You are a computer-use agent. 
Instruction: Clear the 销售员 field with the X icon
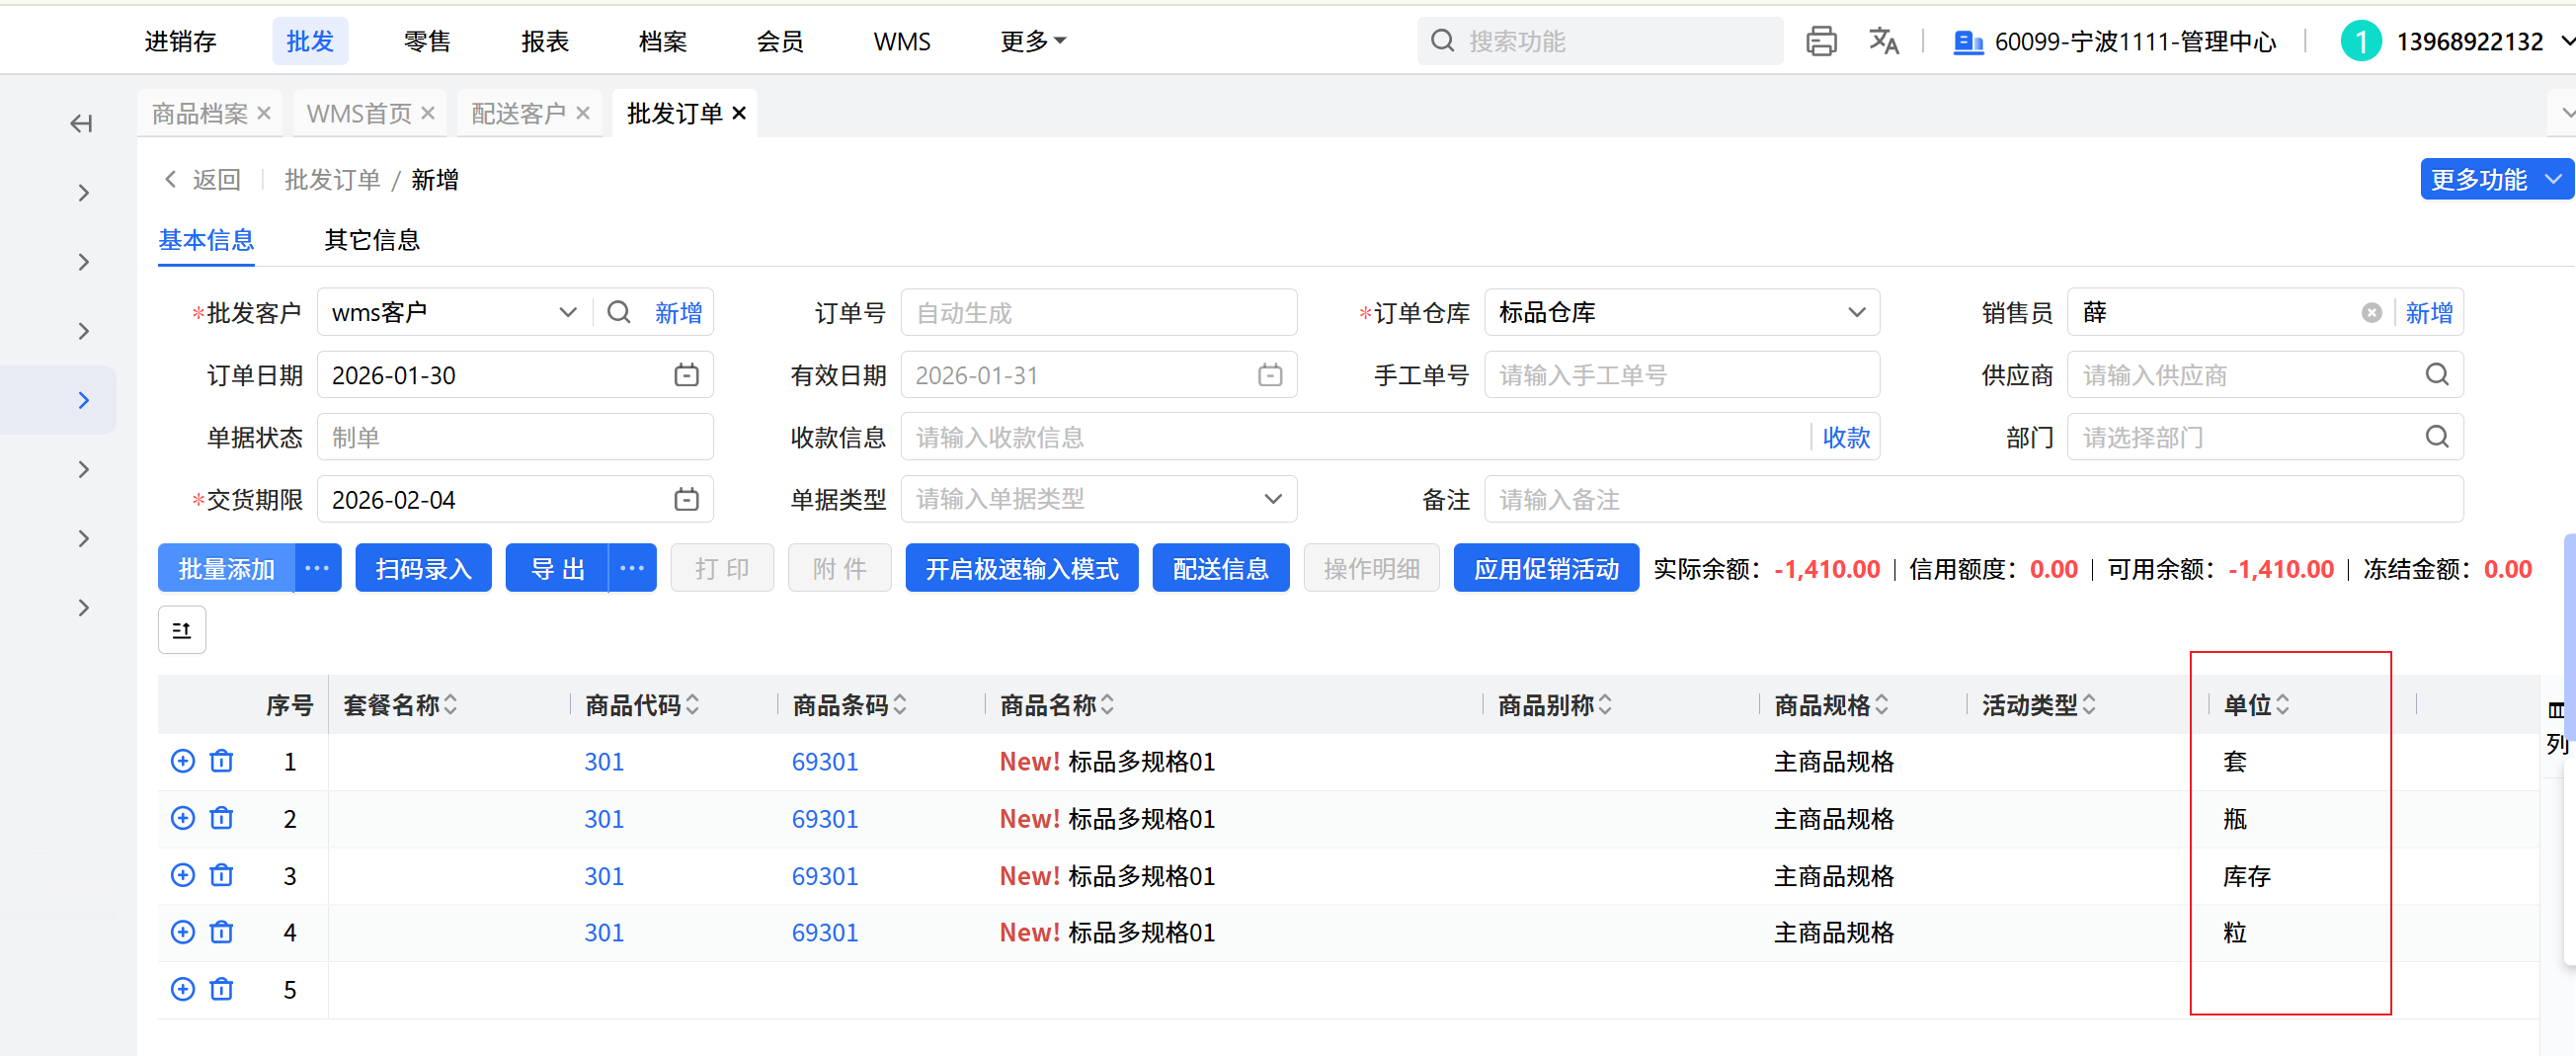[2371, 313]
